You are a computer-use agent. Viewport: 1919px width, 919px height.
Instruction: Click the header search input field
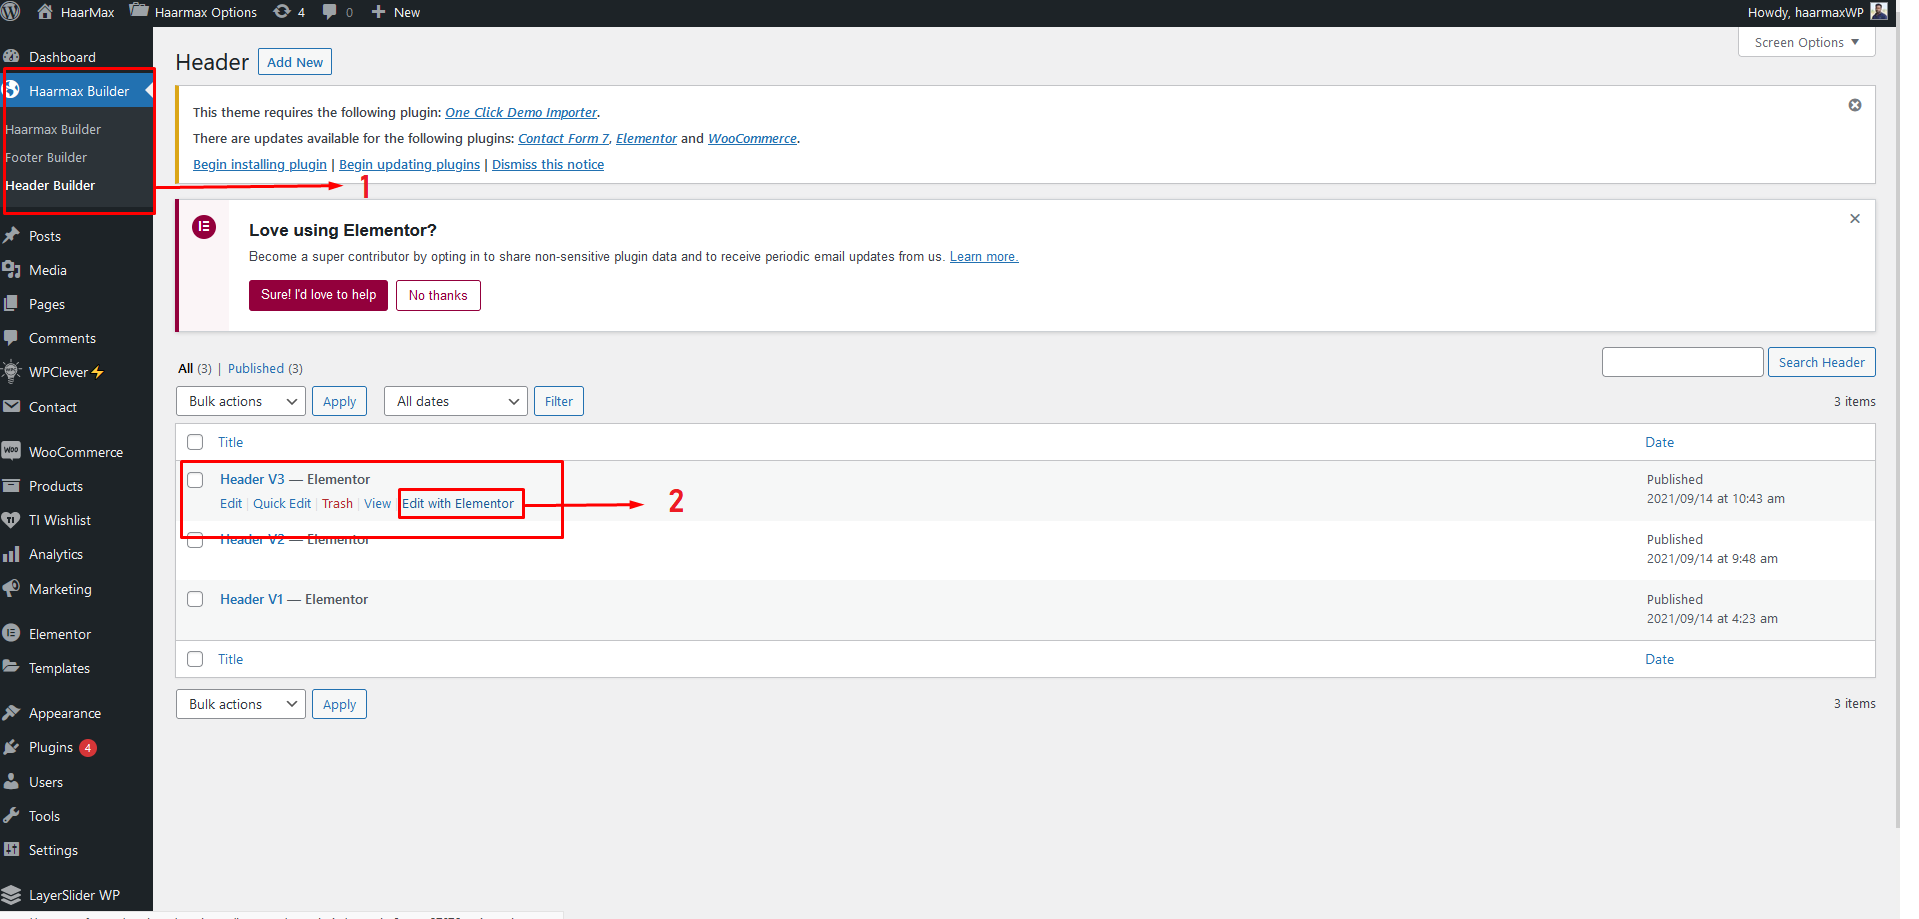pos(1682,362)
